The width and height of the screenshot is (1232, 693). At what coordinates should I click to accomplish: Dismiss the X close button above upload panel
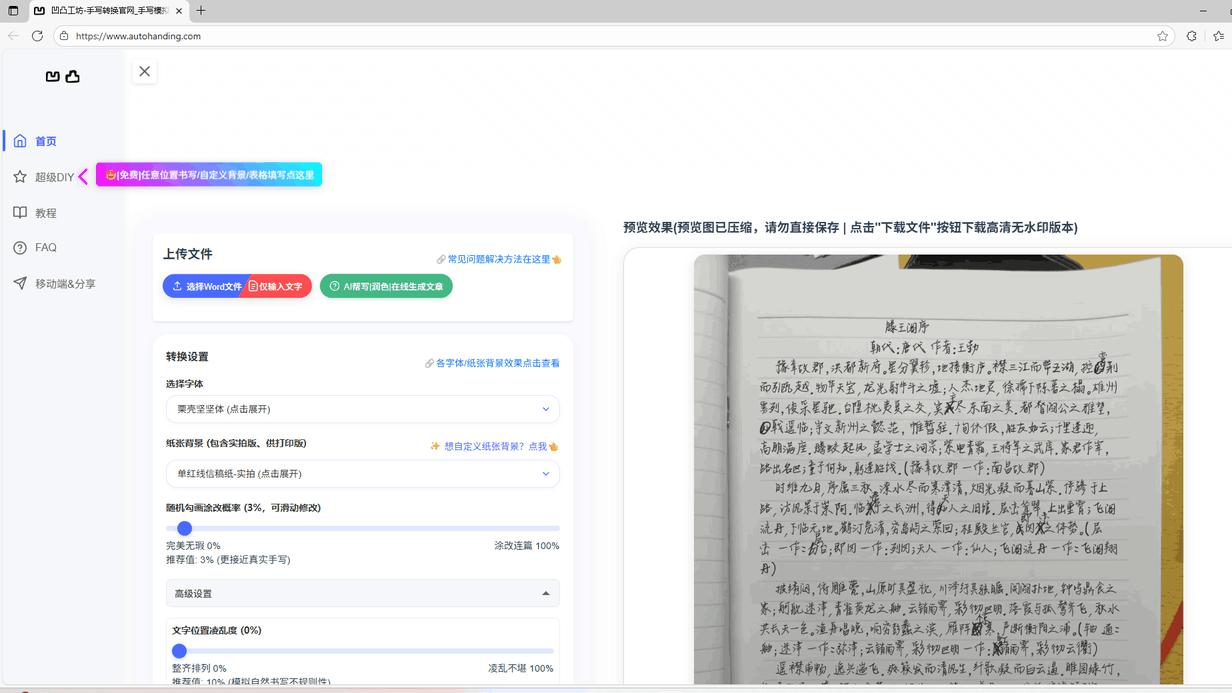pyautogui.click(x=144, y=71)
